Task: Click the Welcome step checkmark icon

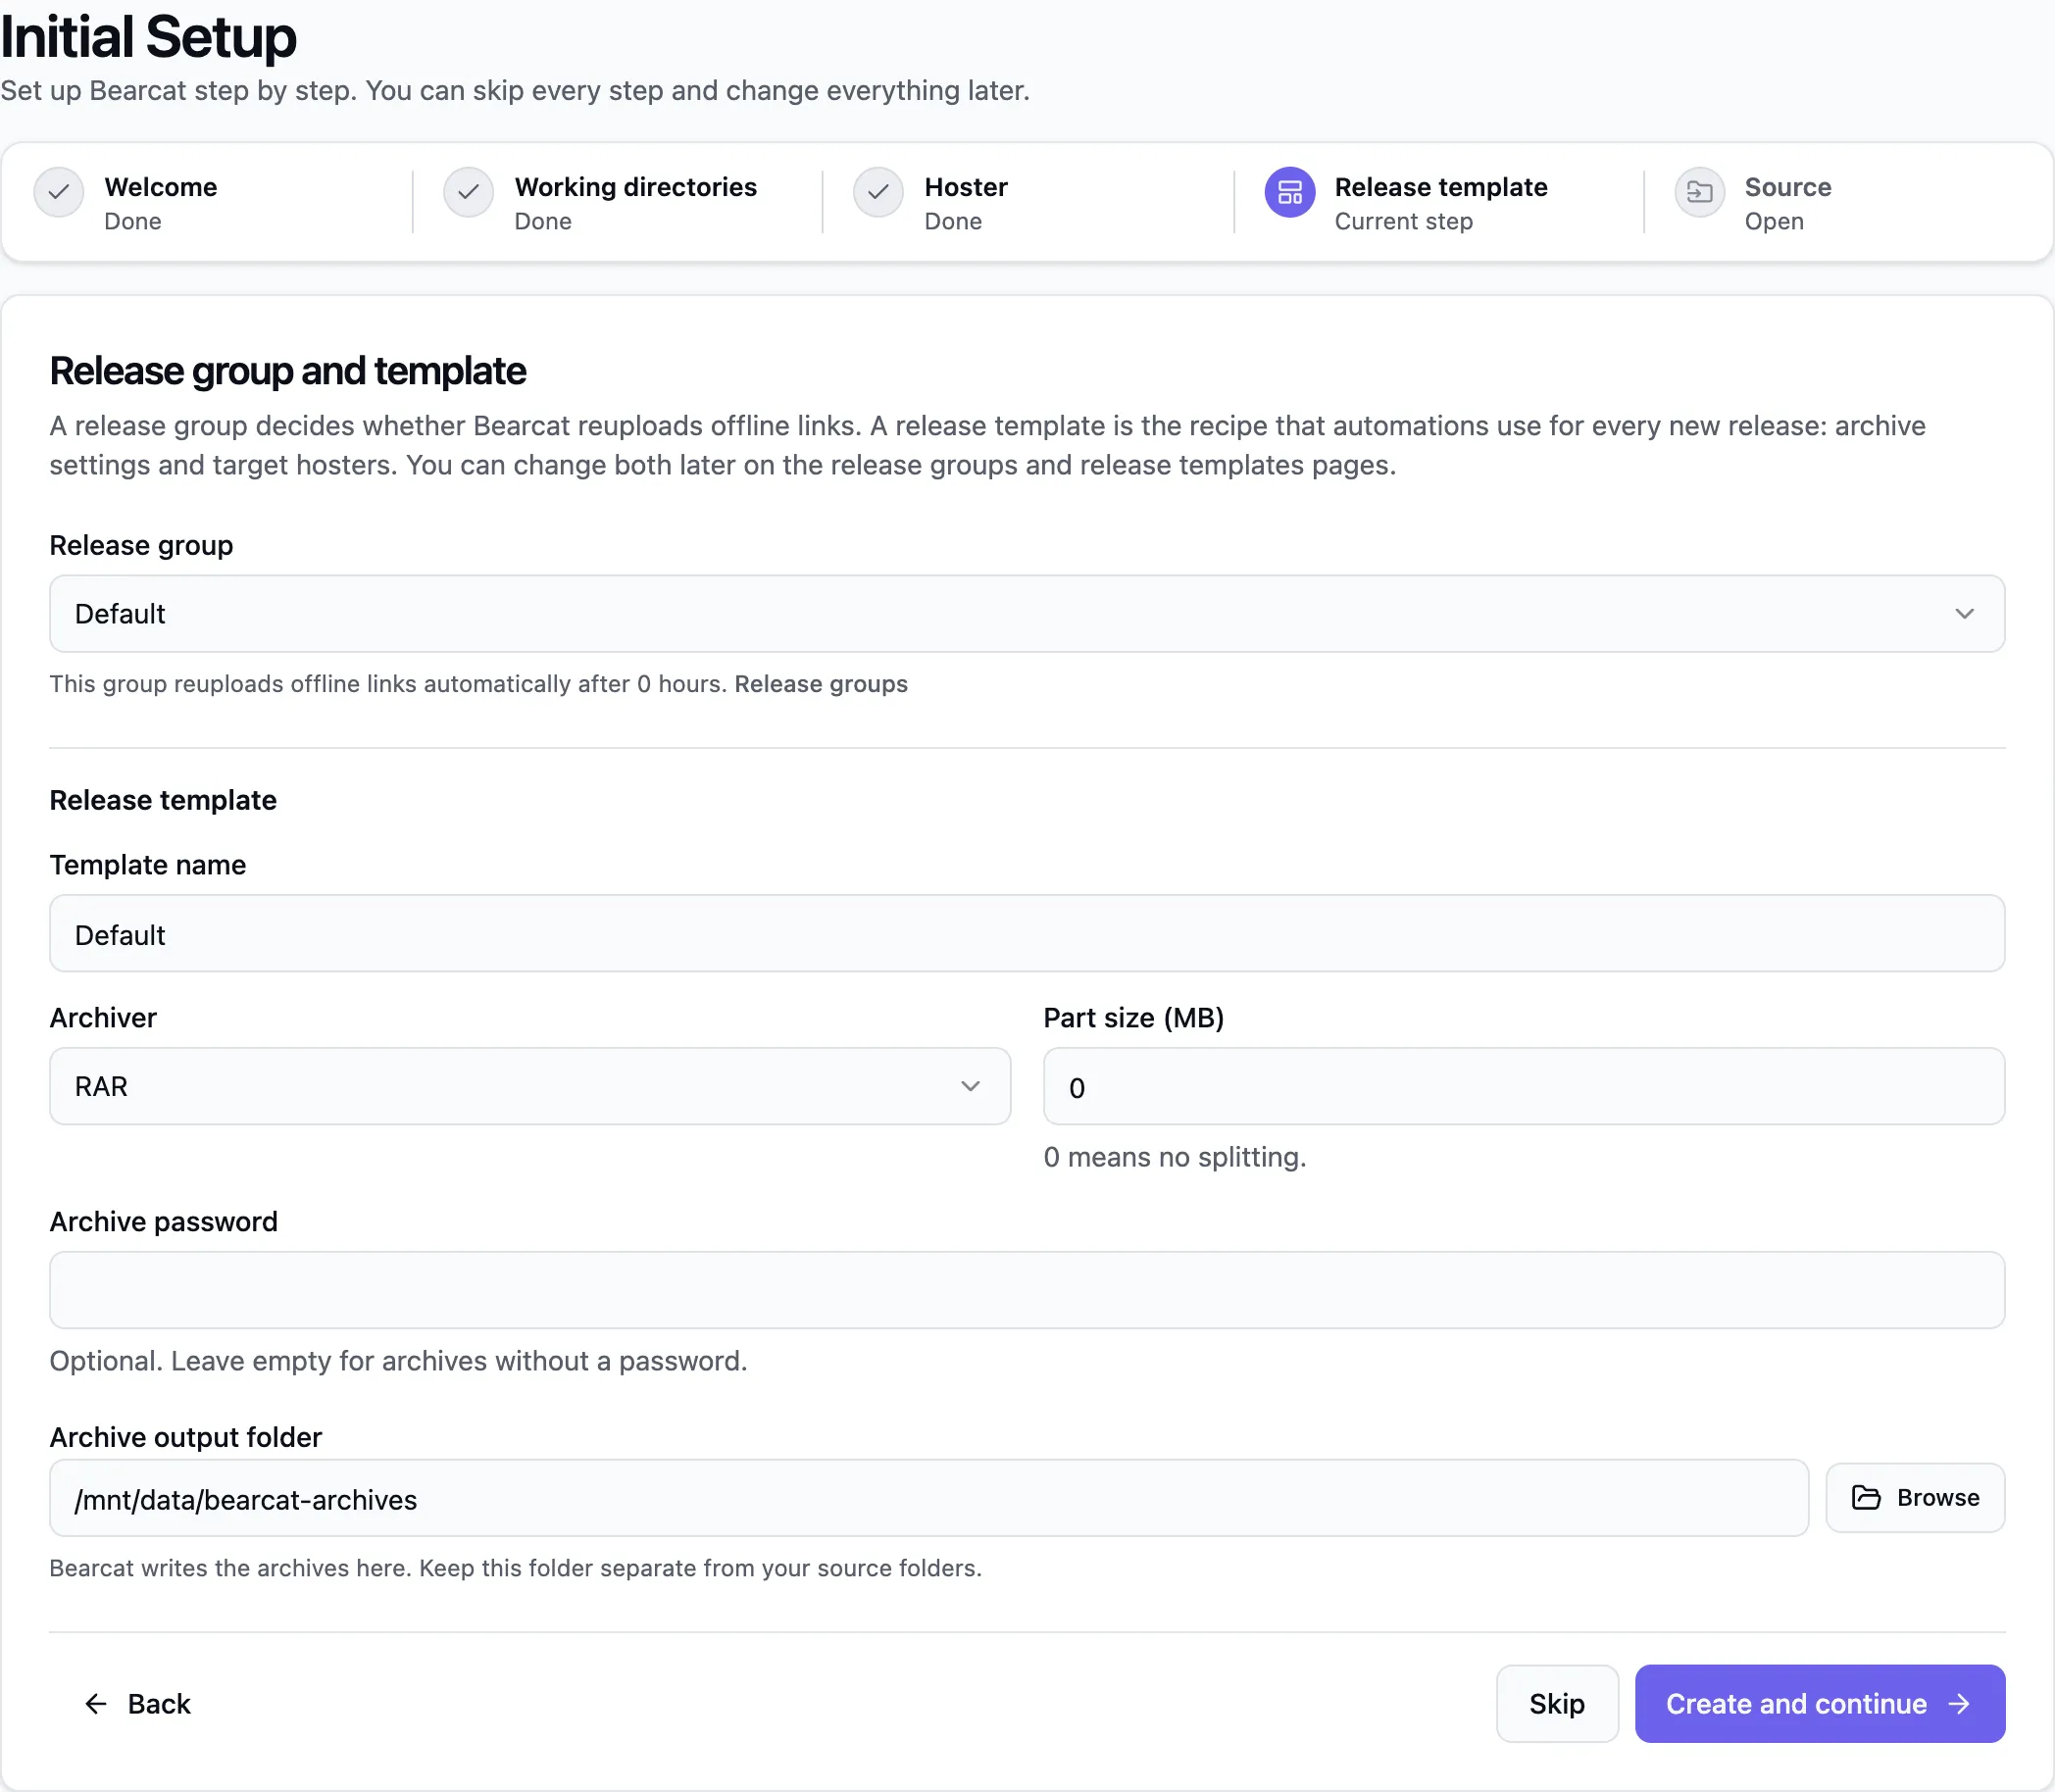Action: click(59, 192)
